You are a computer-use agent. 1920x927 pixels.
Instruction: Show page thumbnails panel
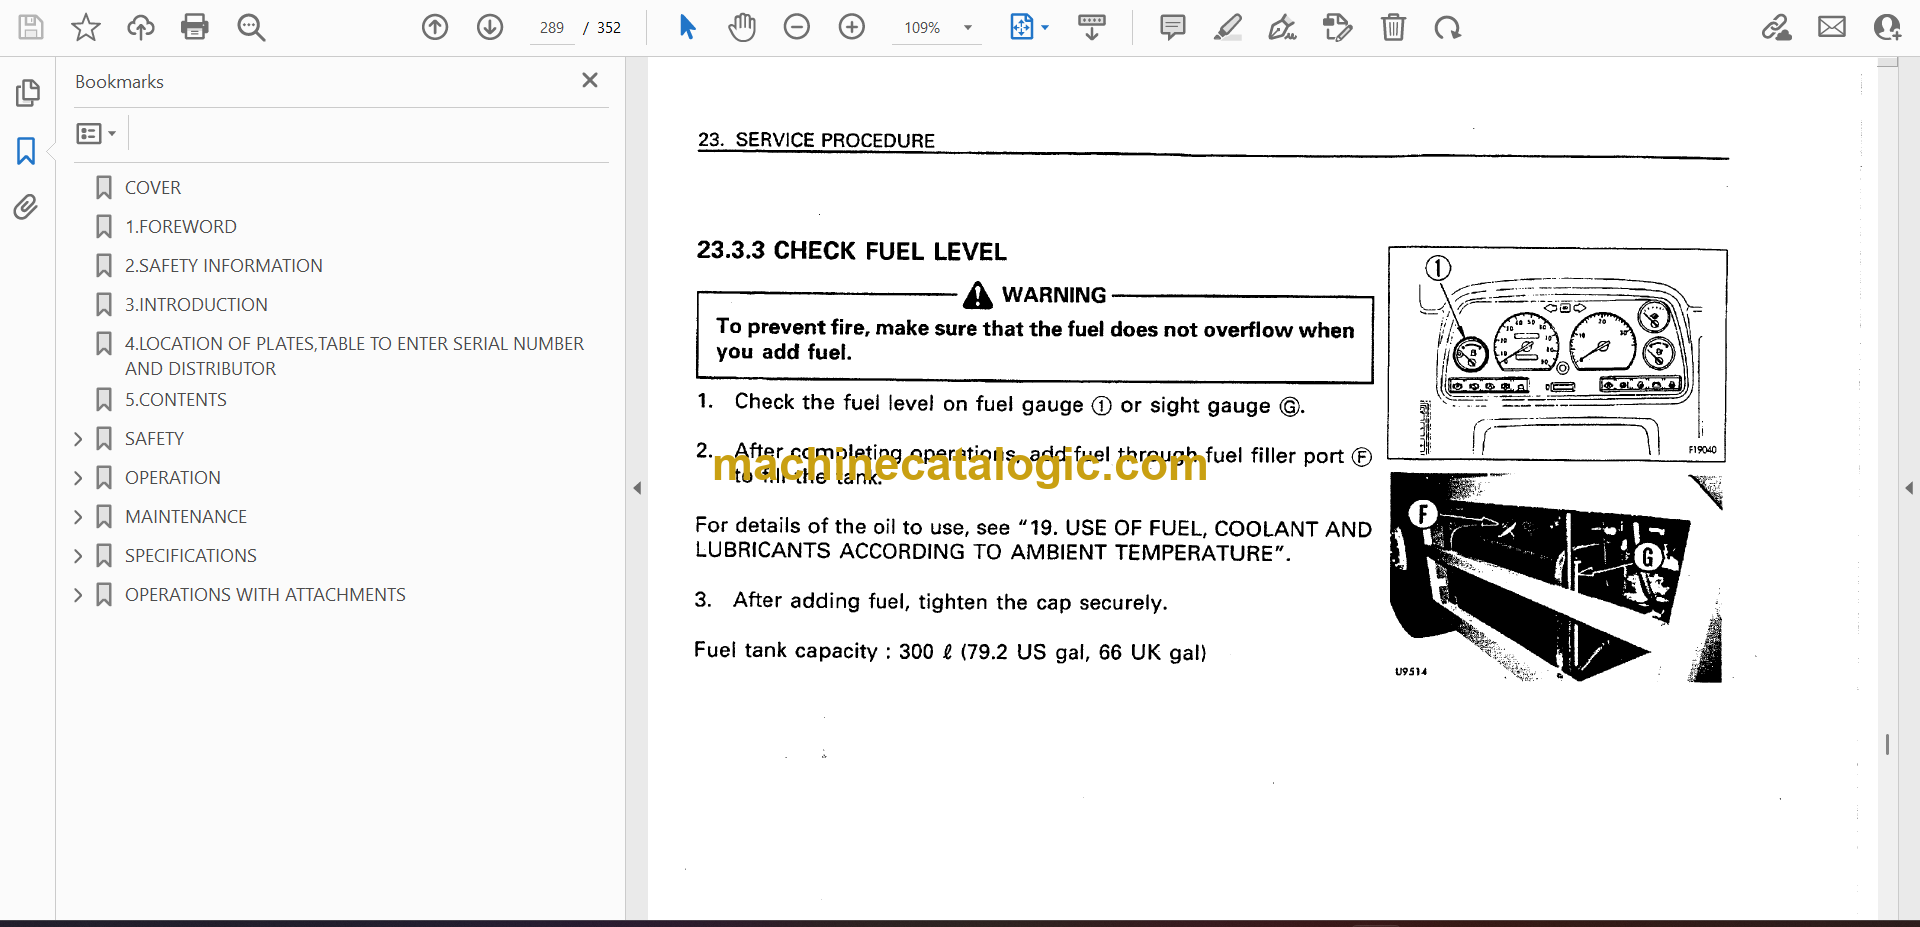point(27,93)
